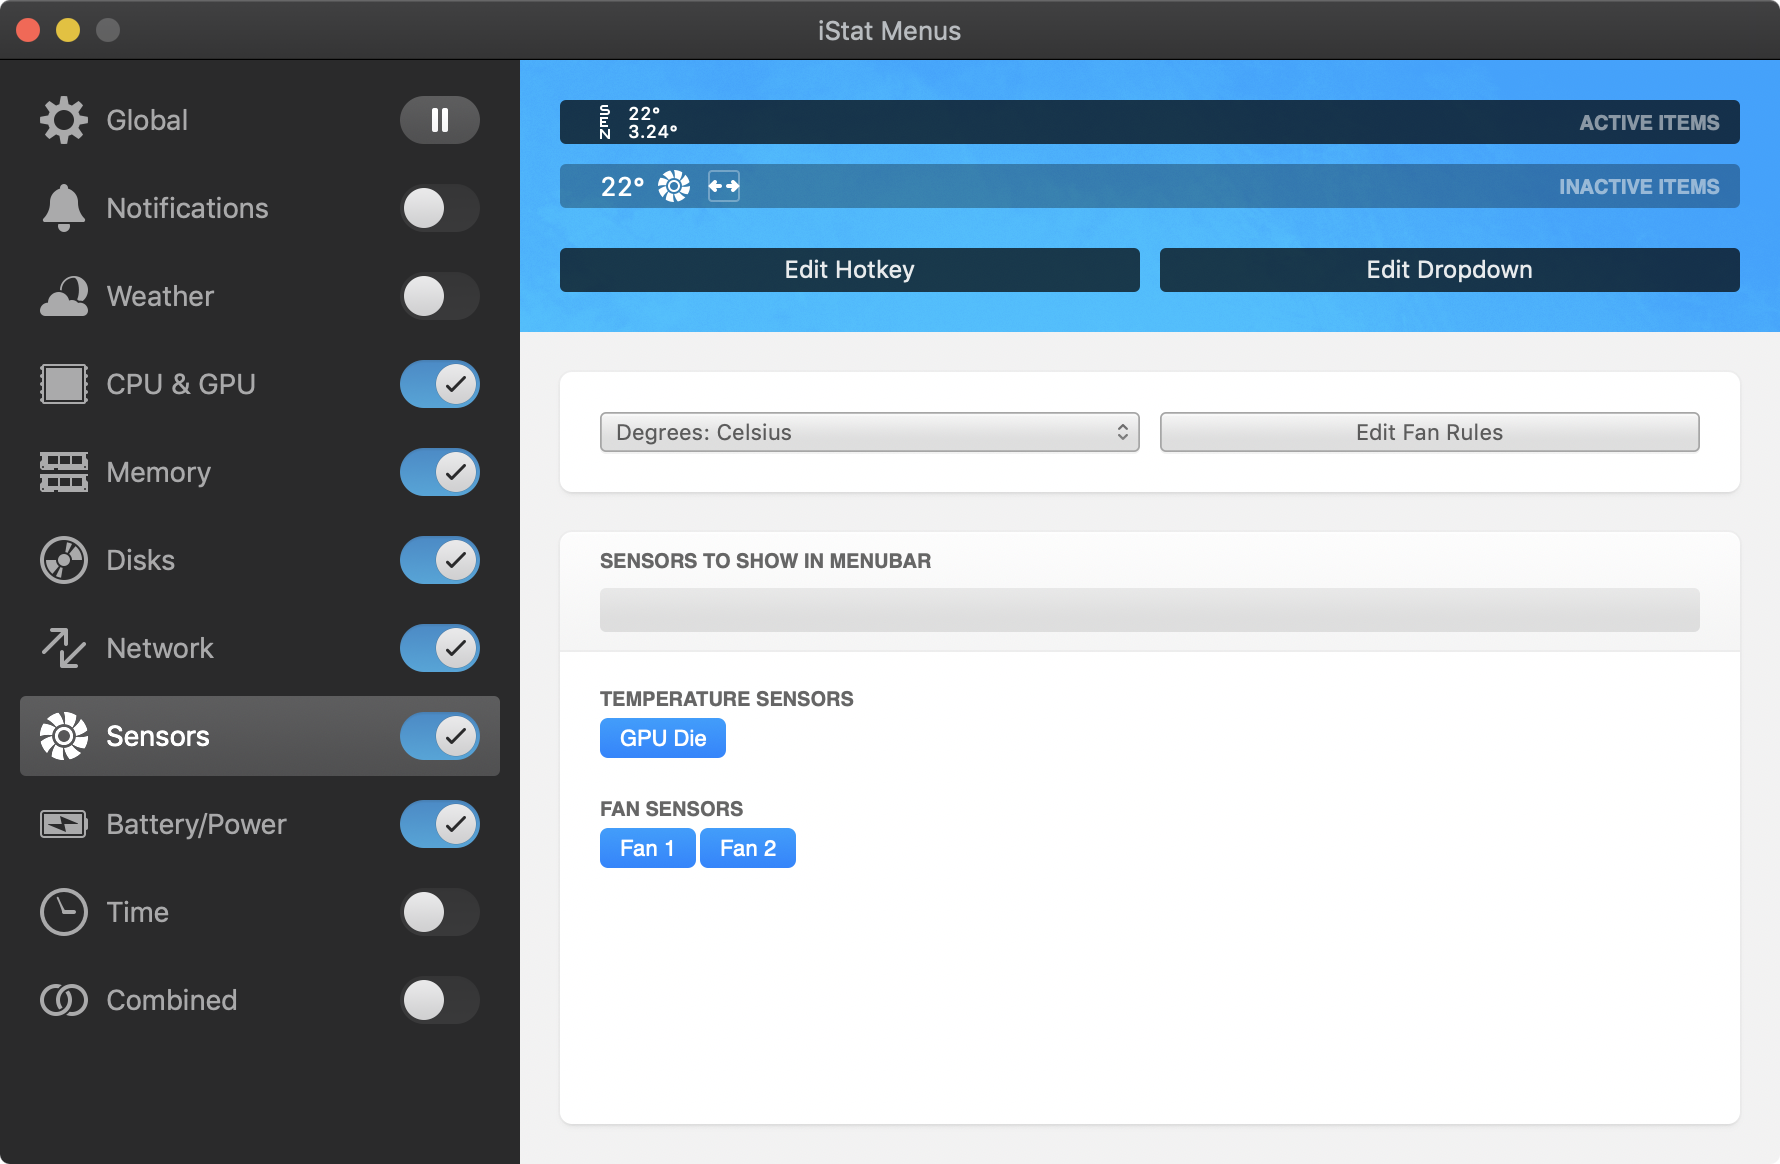The width and height of the screenshot is (1780, 1164).
Task: Click the Edit Dropdown button
Action: 1450,270
